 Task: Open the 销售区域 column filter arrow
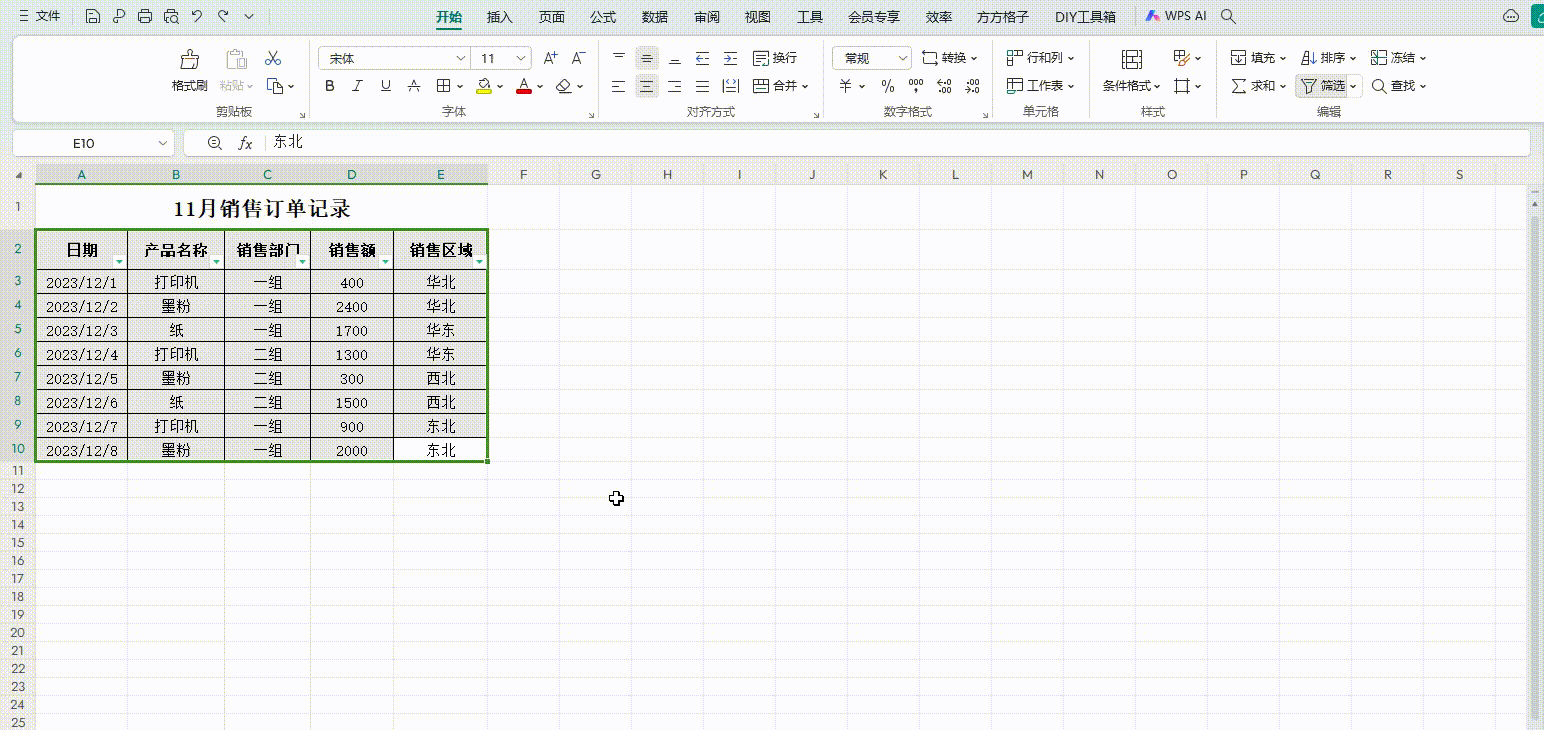tap(480, 261)
